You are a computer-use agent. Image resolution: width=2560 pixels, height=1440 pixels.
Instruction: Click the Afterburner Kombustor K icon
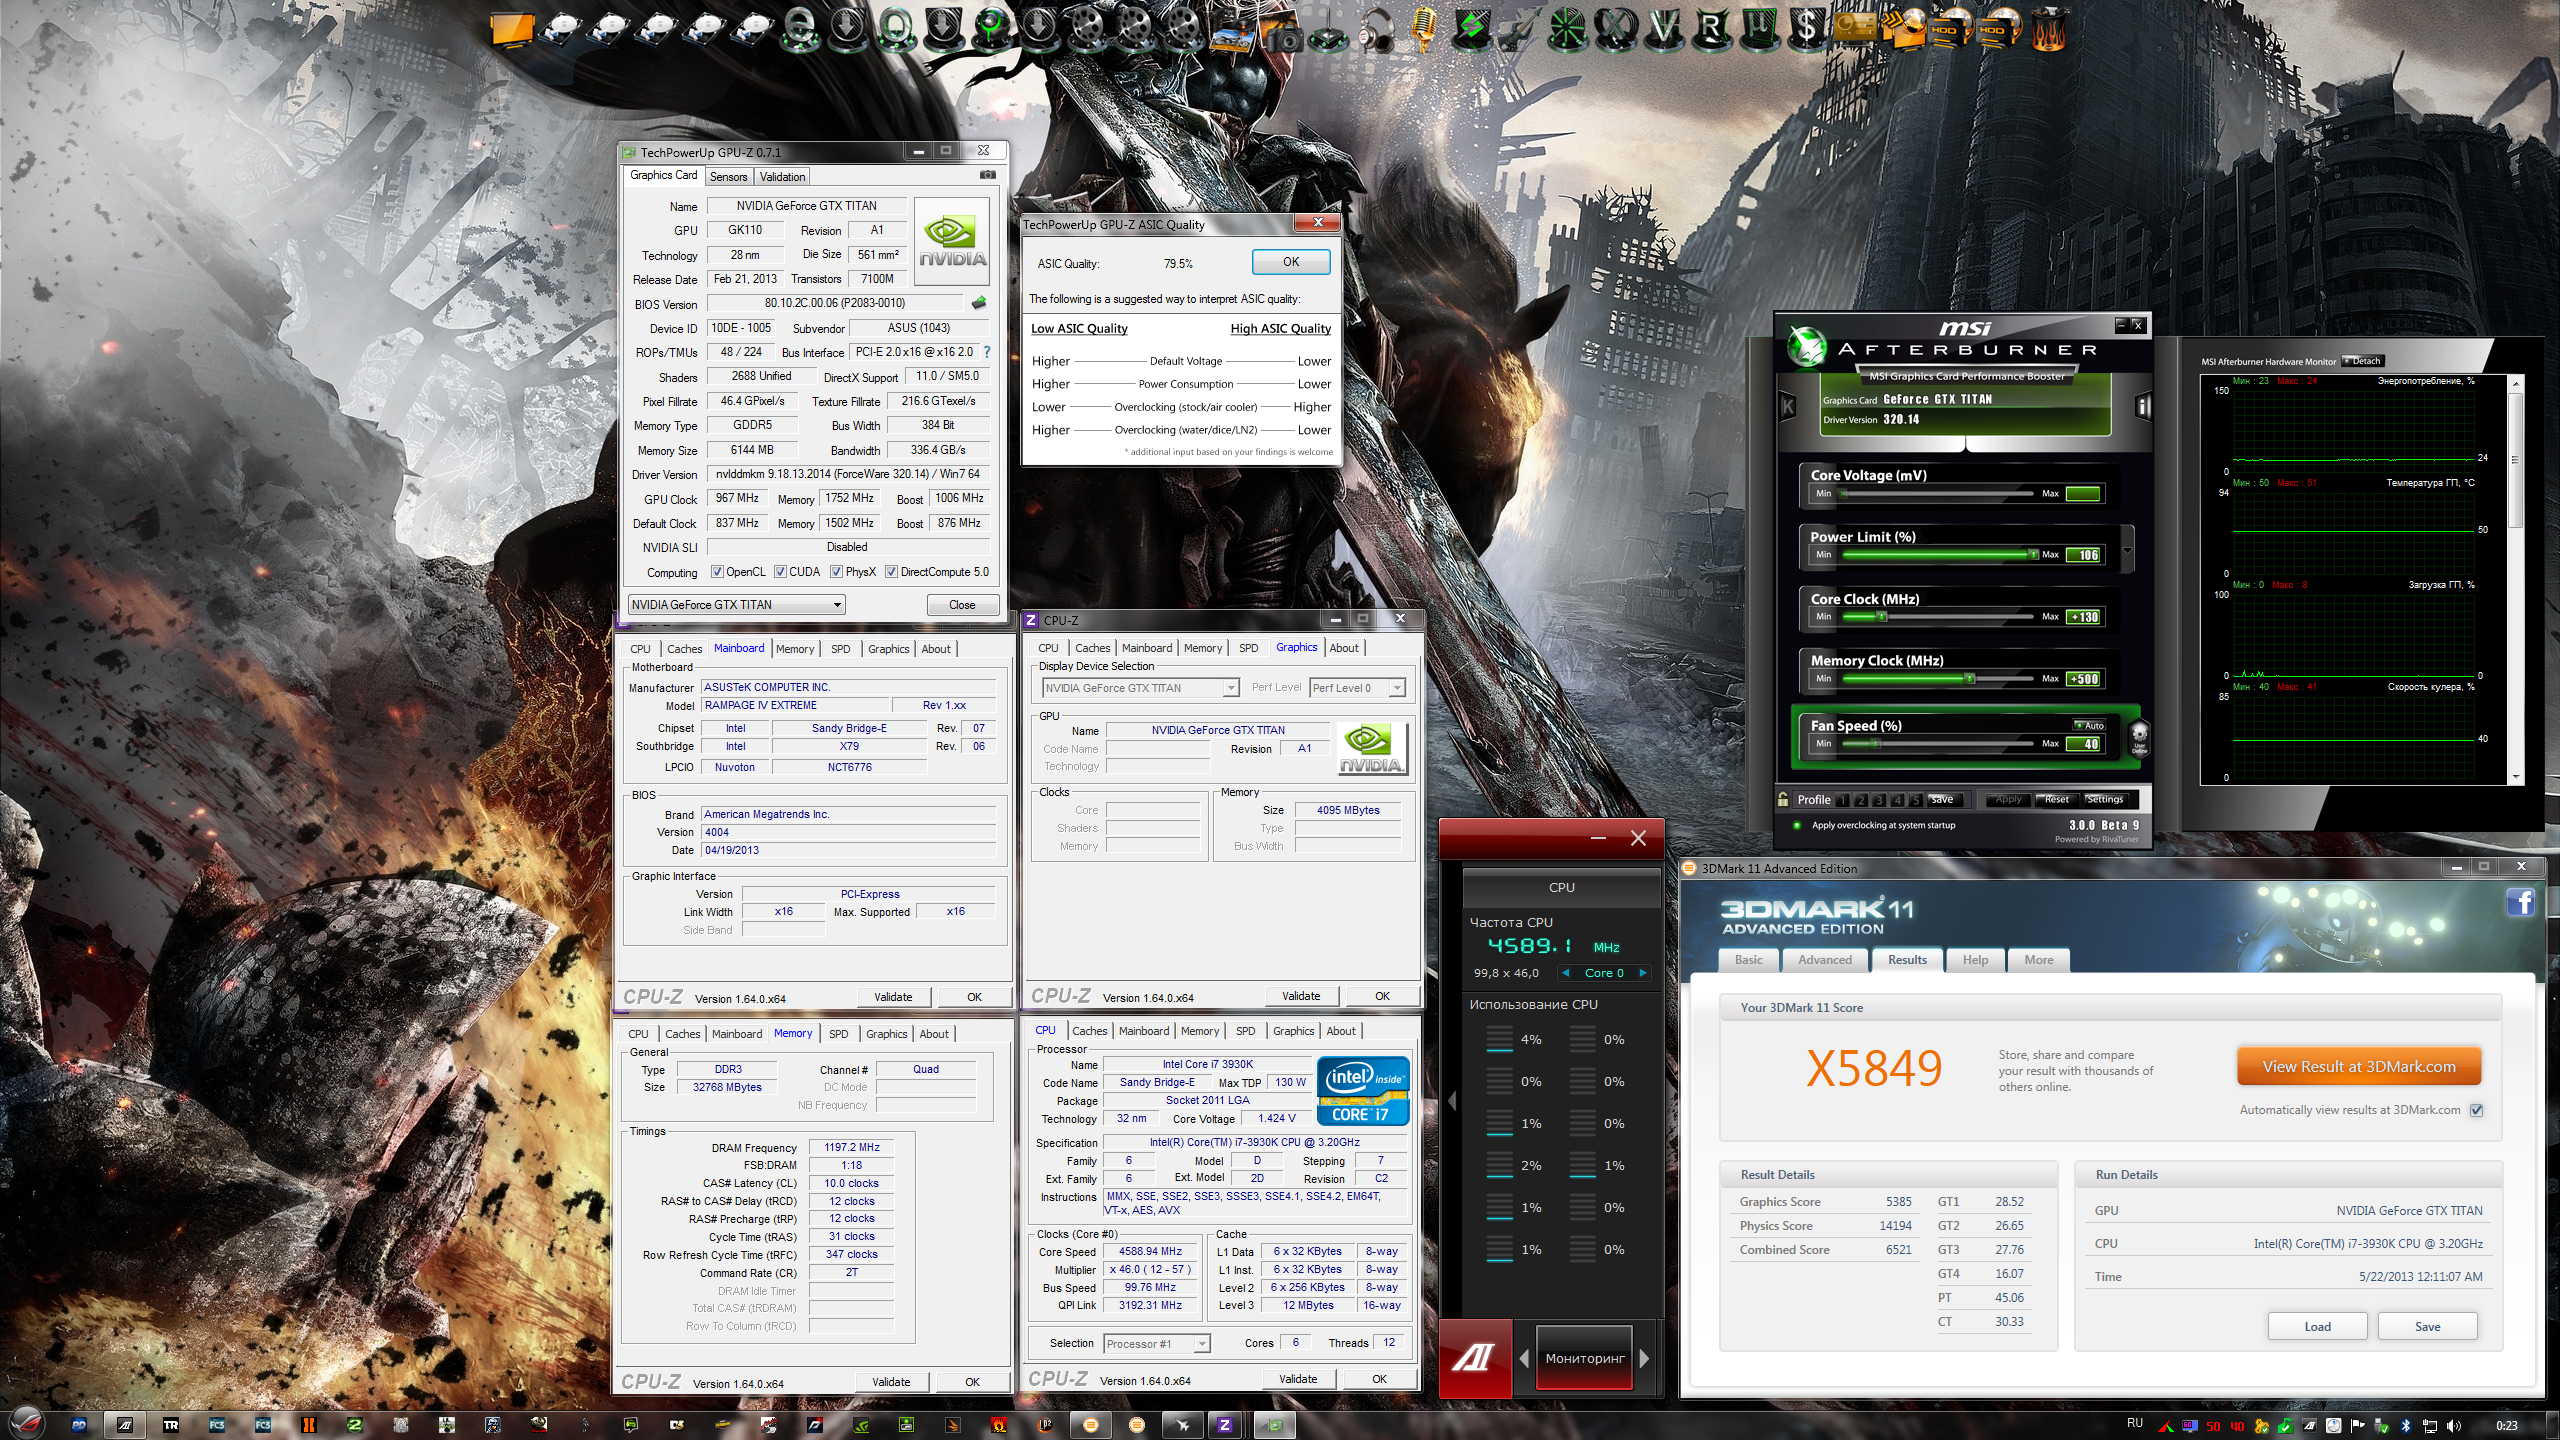pyautogui.click(x=1789, y=406)
